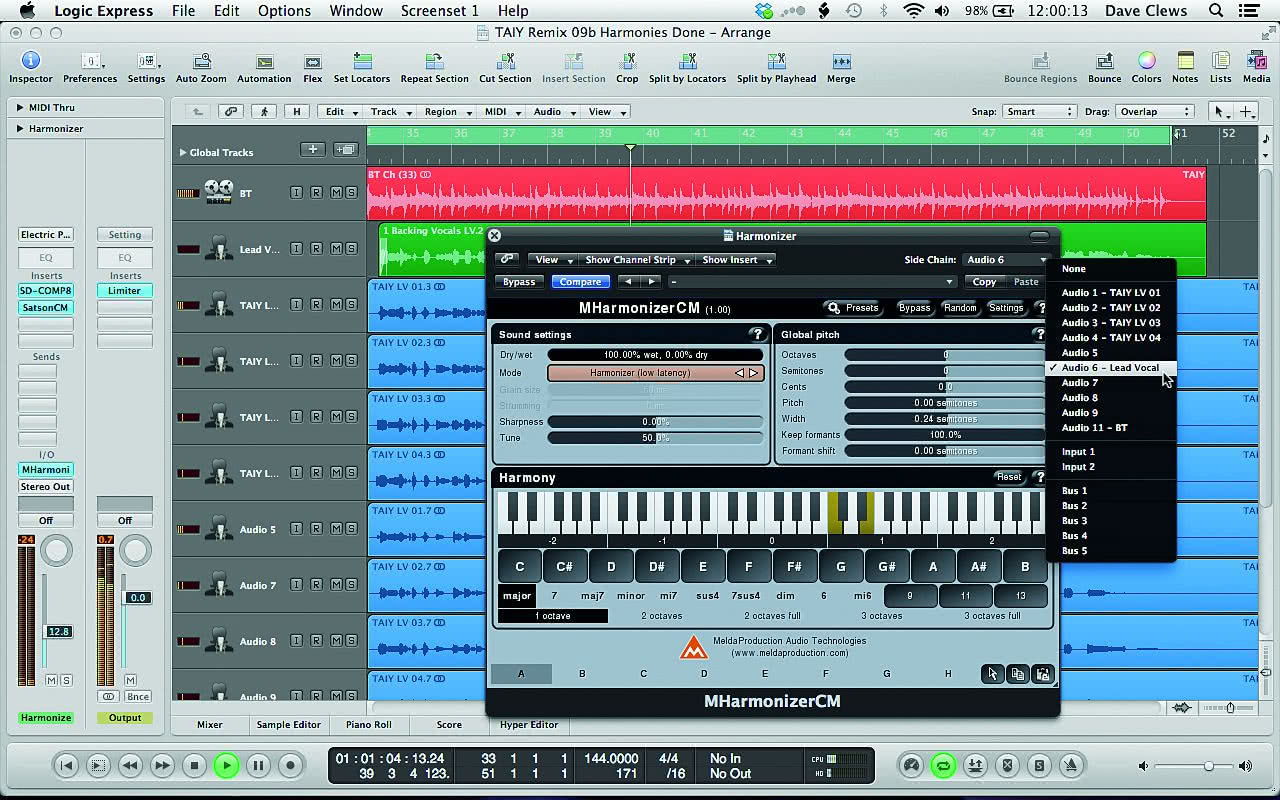This screenshot has width=1280, height=800.
Task: Click the G# note button in Harmony
Action: click(886, 566)
